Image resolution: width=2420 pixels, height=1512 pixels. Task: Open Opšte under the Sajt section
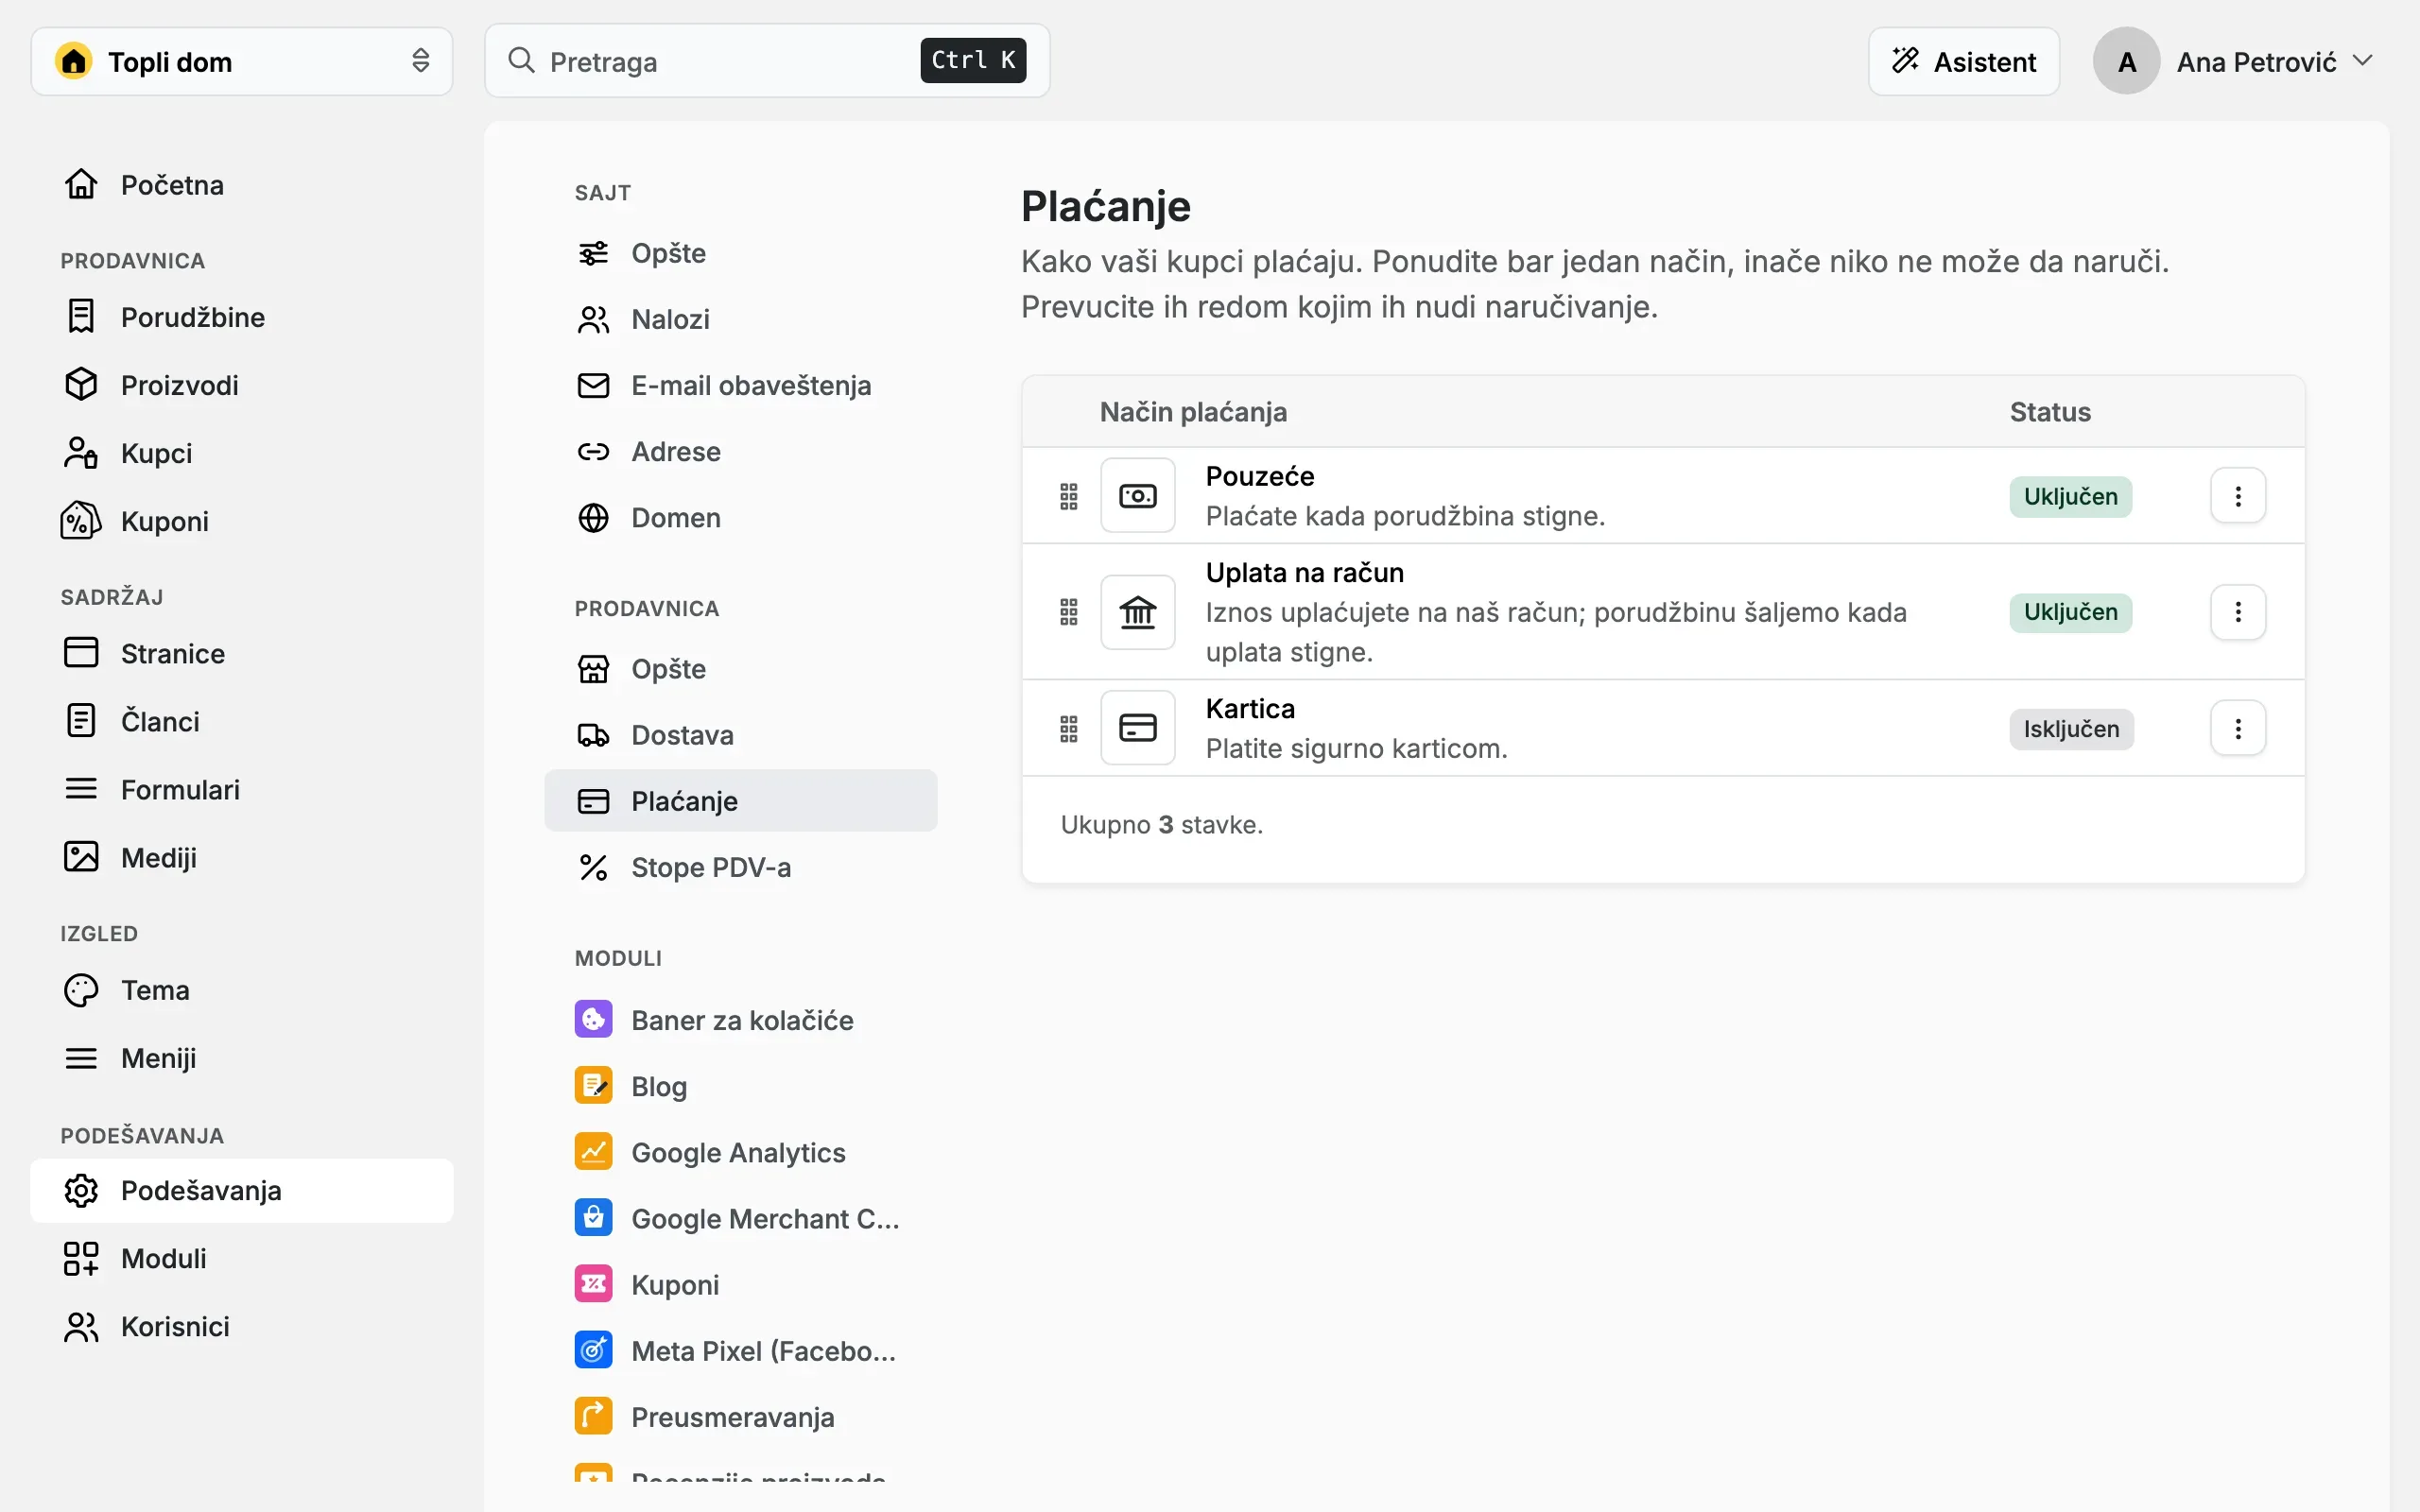click(740, 253)
